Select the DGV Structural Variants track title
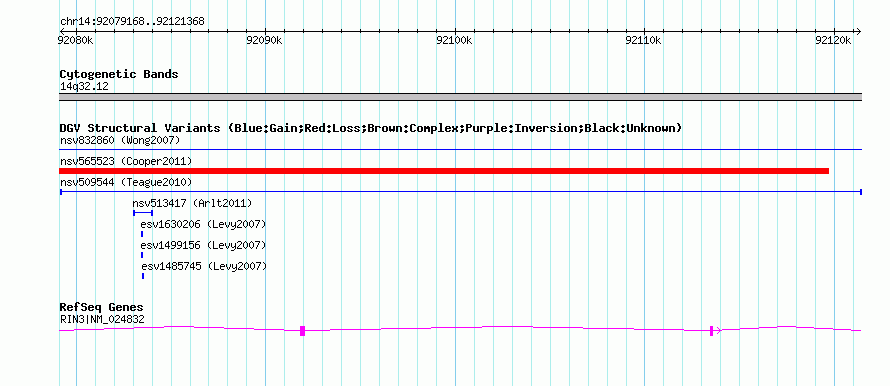Viewport: 890px width, 386px height. (x=371, y=128)
